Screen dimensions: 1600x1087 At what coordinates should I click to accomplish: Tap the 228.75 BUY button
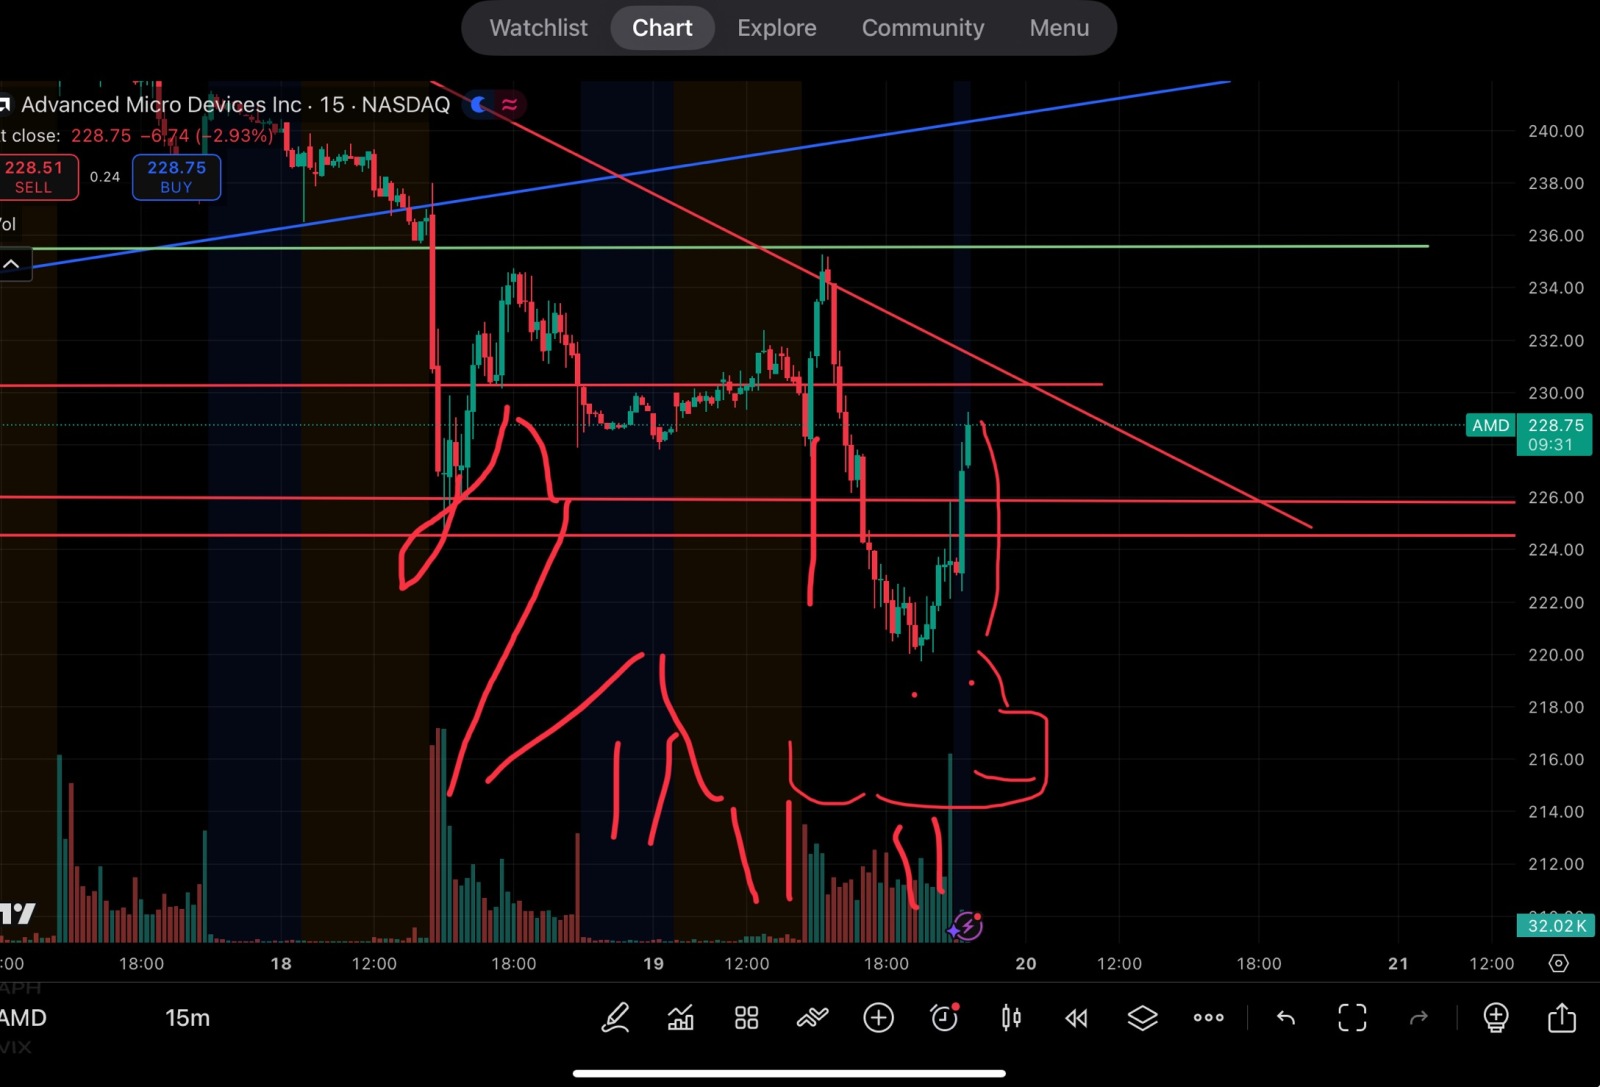pyautogui.click(x=176, y=177)
